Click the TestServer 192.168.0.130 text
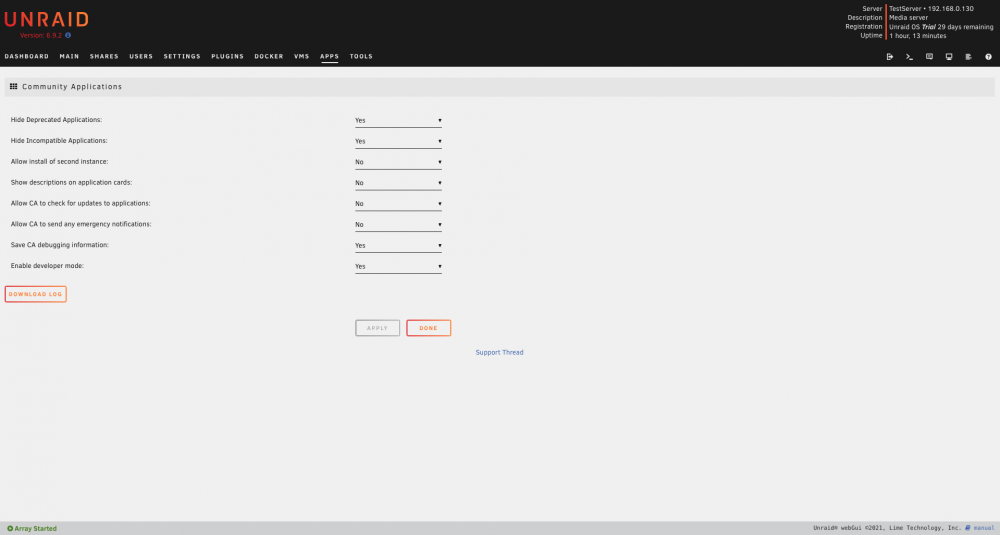The width and height of the screenshot is (1000, 535). pos(931,9)
